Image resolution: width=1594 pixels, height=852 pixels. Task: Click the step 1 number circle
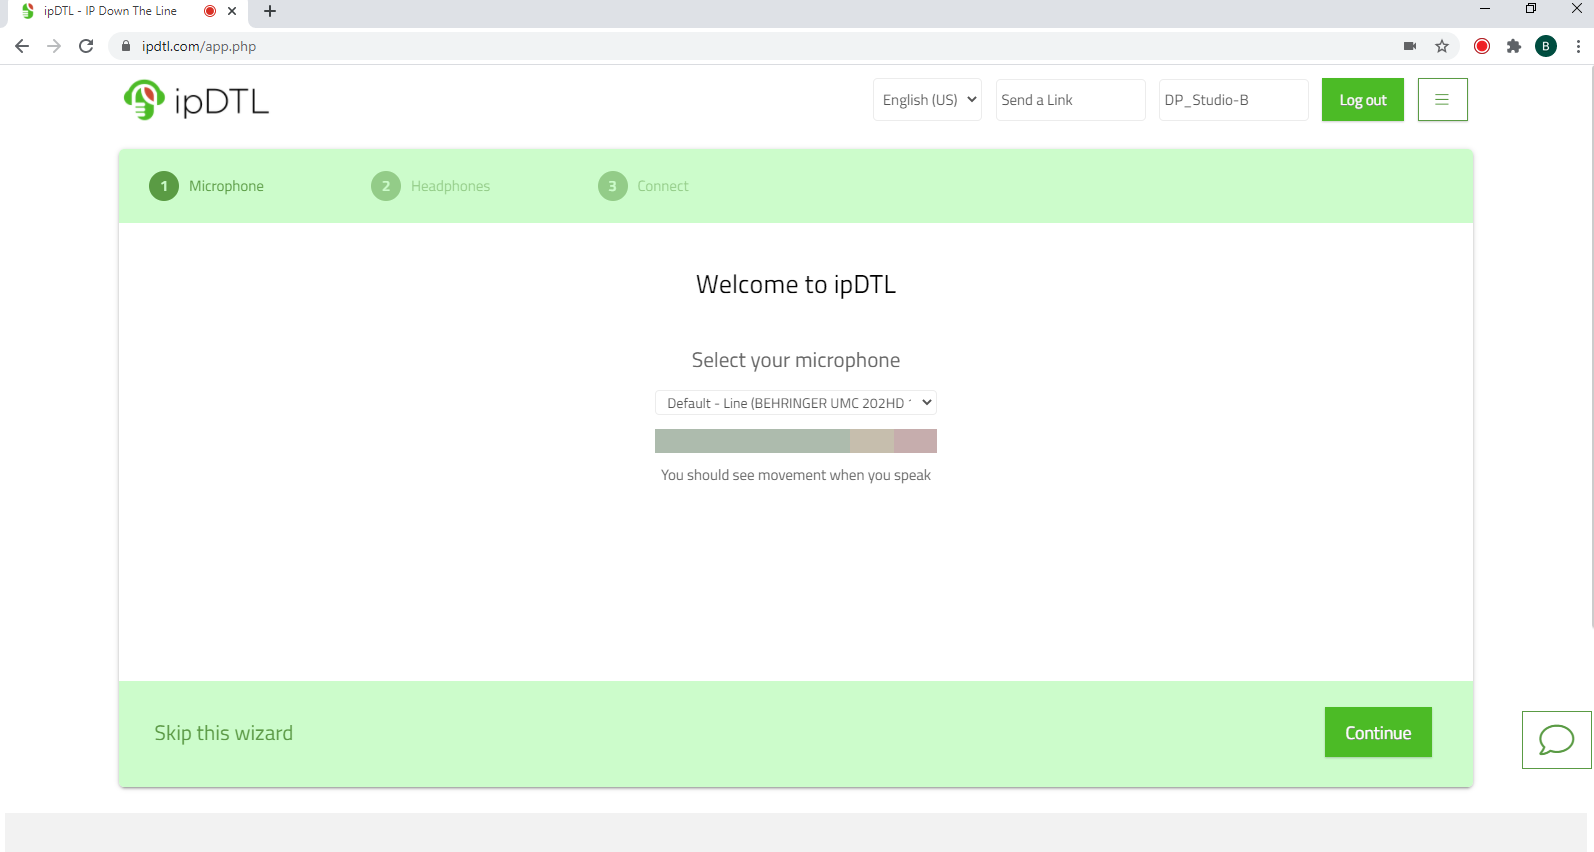(x=164, y=186)
